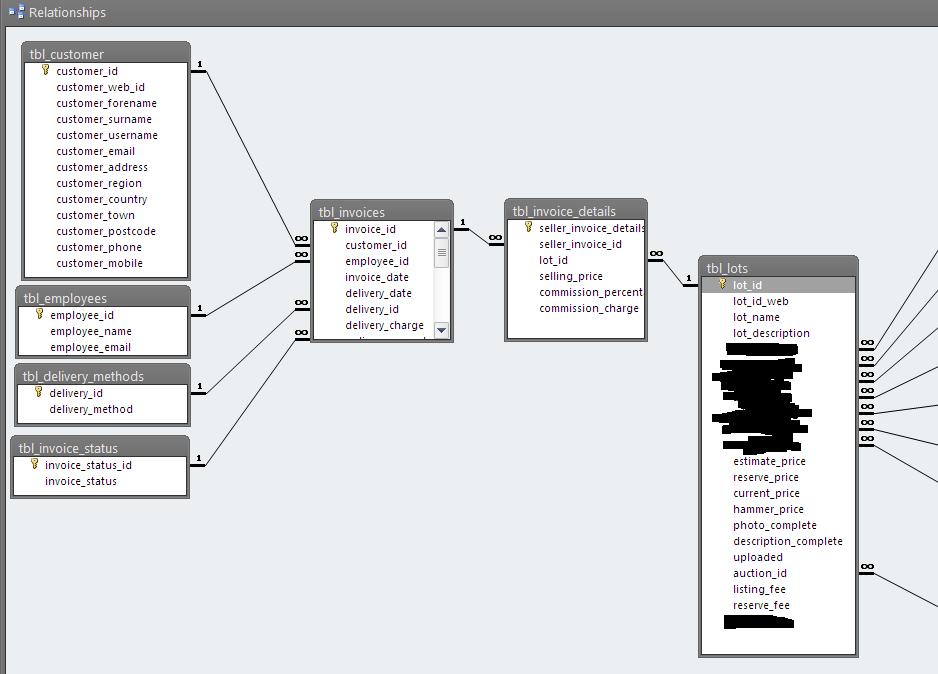This screenshot has height=674, width=938.
Task: Click the key icon next to employee_id in tbl_employees
Action: coord(39,315)
